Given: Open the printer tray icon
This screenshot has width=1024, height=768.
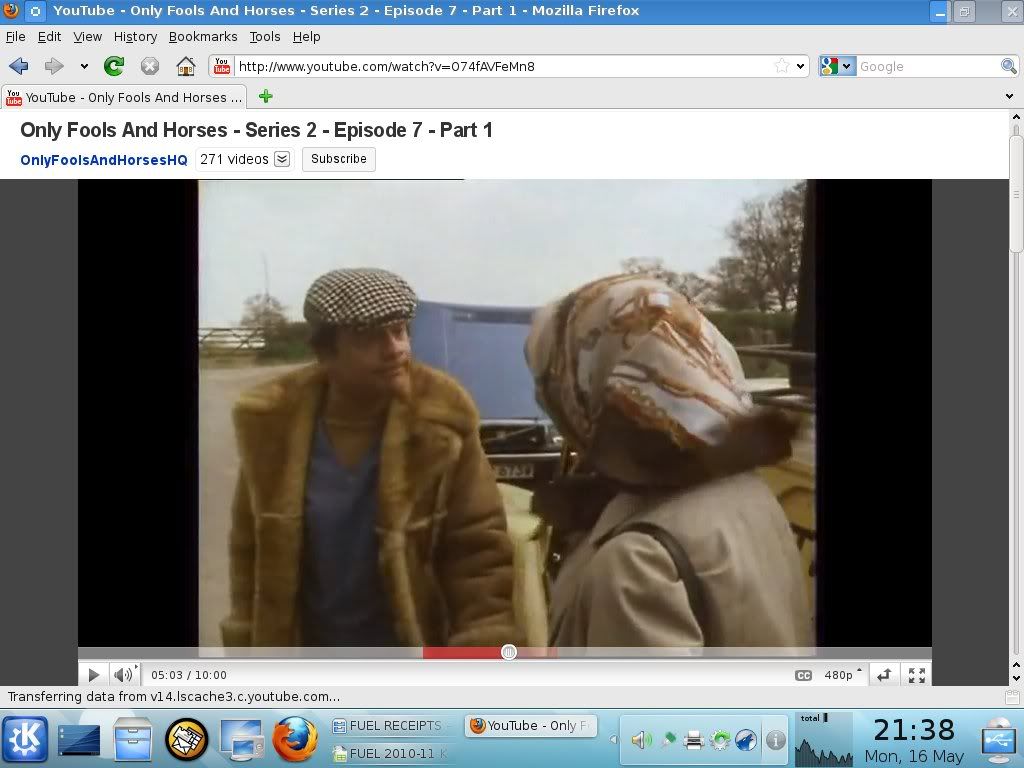Looking at the screenshot, I should (x=694, y=739).
